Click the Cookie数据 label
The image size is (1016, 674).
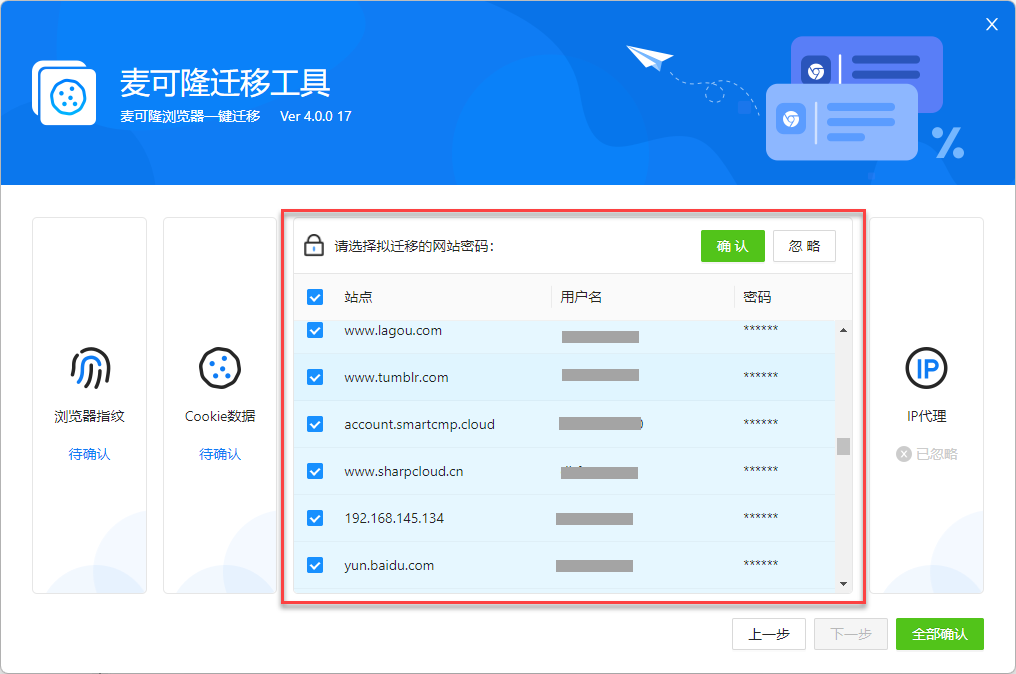point(220,416)
